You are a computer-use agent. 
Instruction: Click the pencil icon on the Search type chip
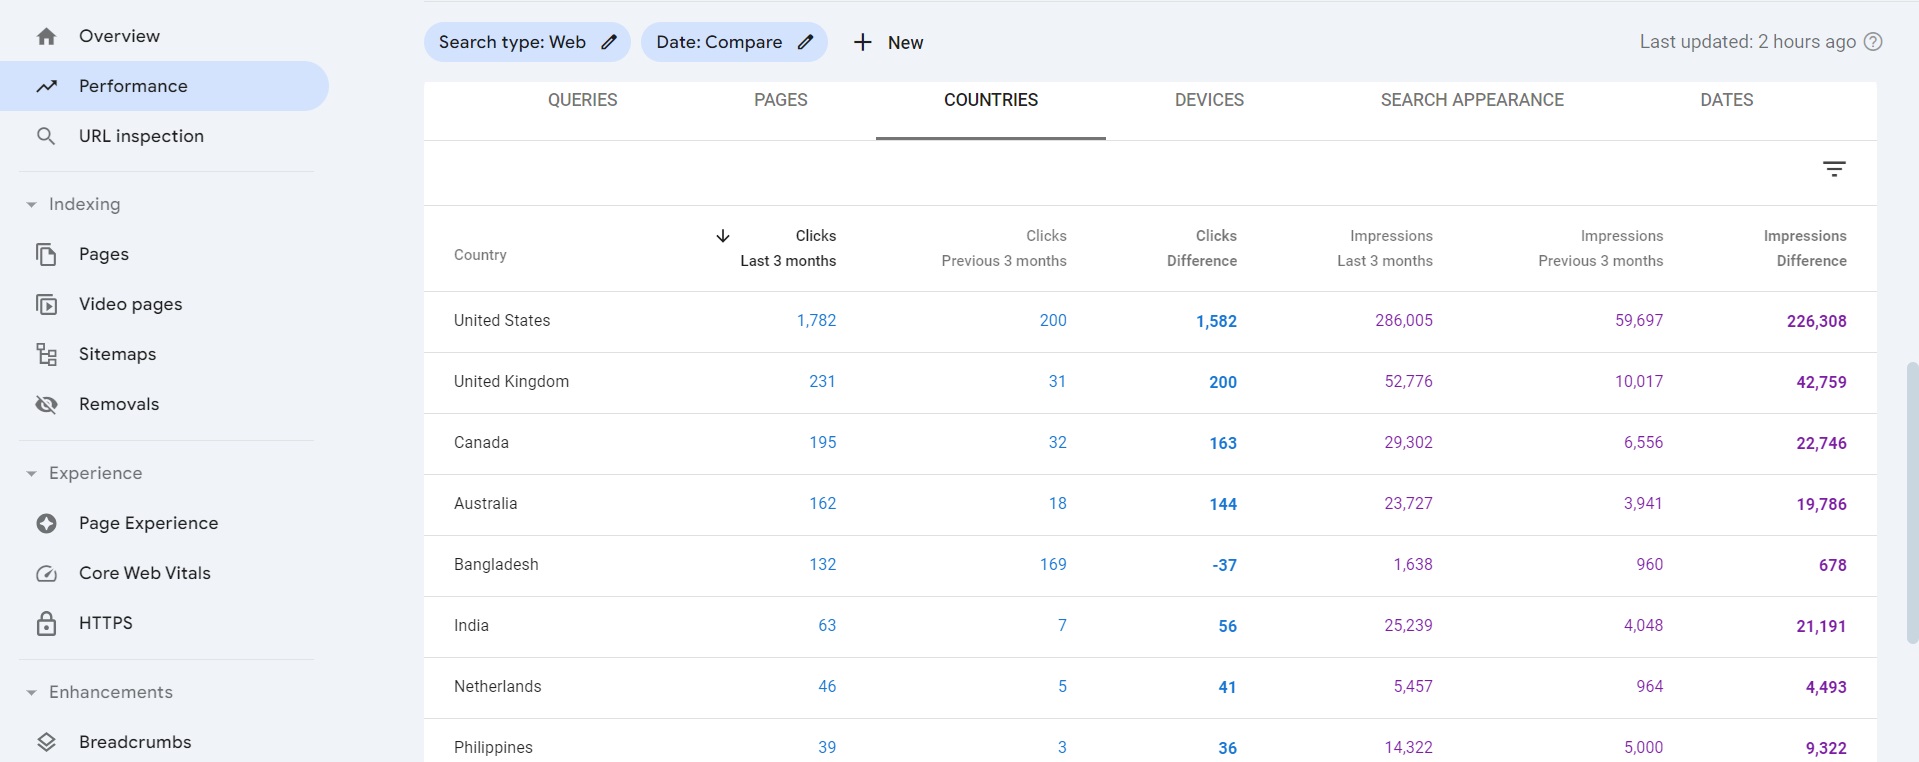point(608,42)
